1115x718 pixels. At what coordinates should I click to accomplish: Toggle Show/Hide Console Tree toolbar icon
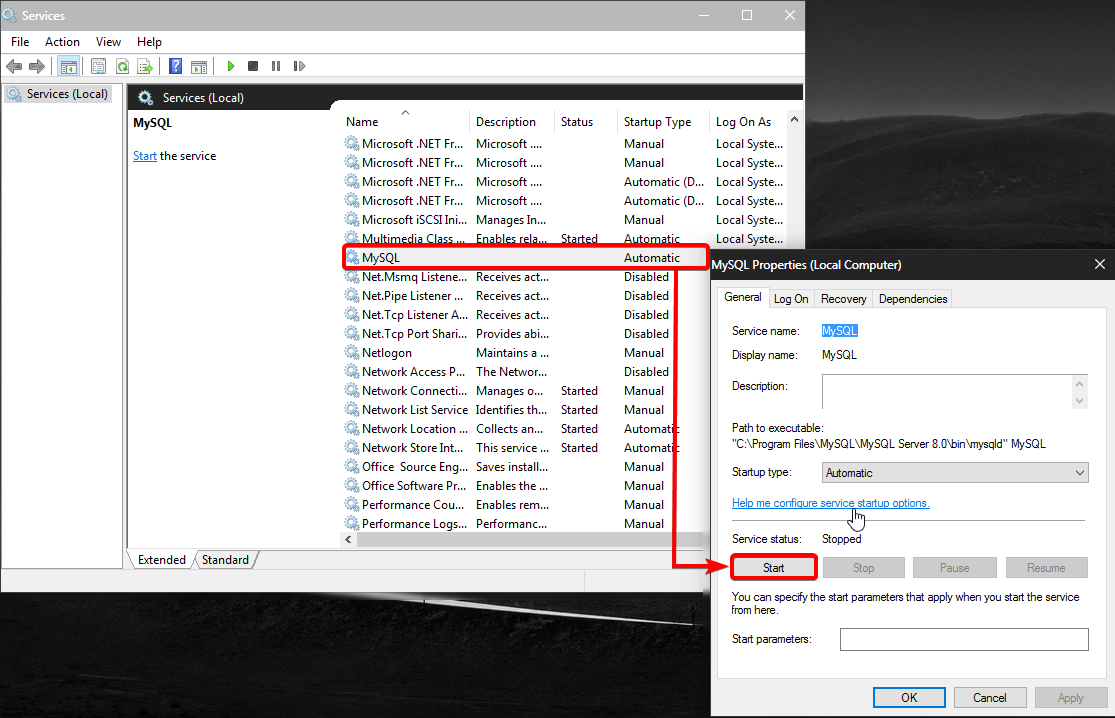68,66
